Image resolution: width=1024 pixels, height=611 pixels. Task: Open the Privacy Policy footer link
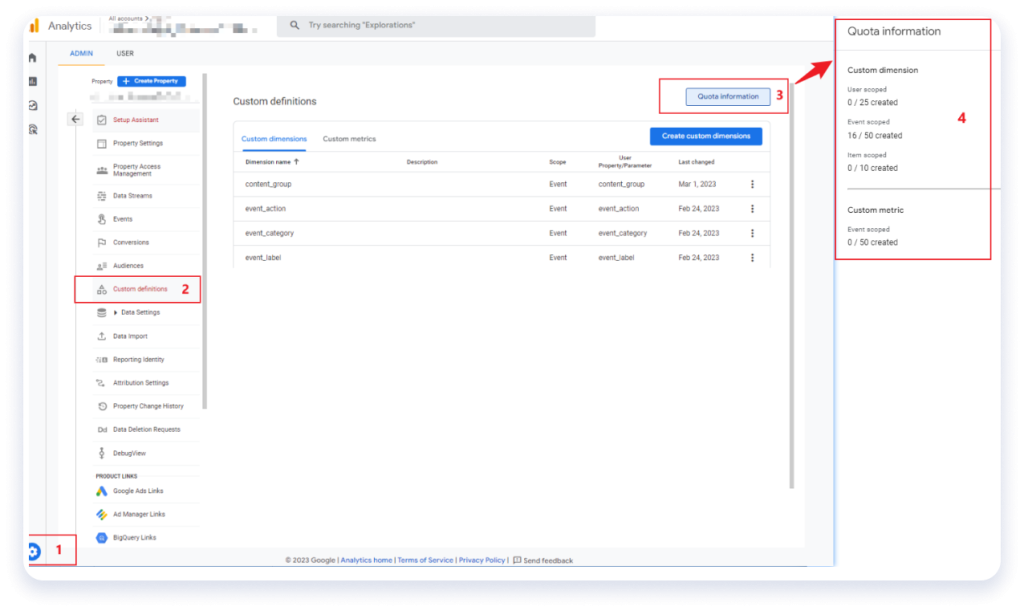click(482, 561)
